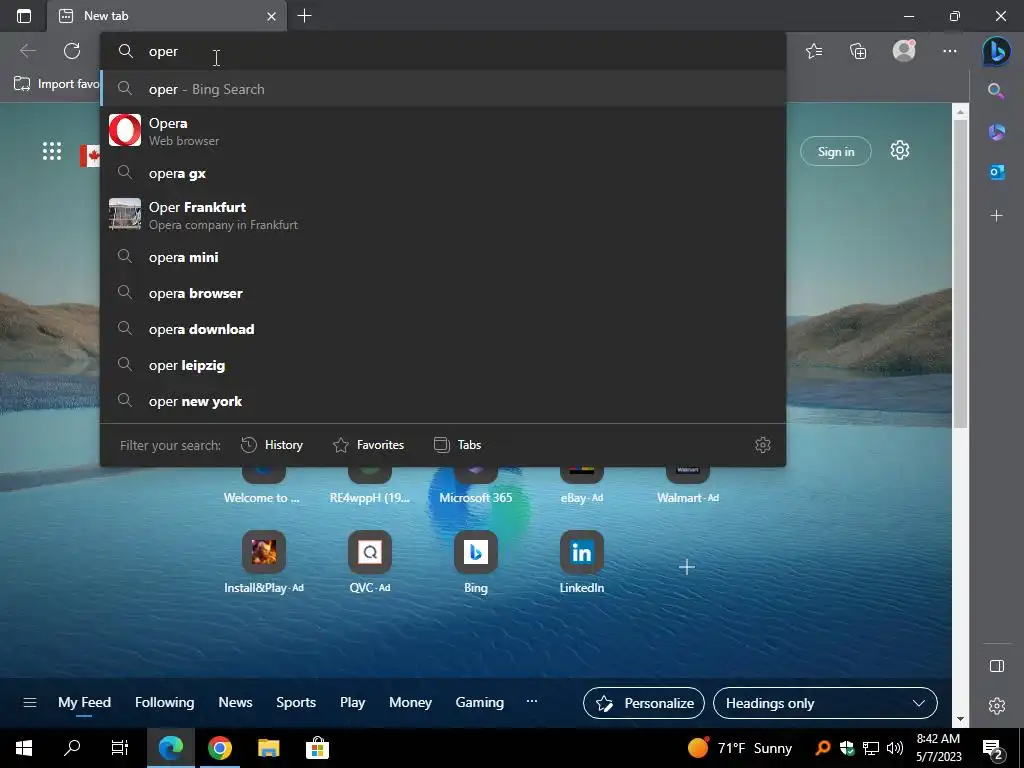The image size is (1024, 768).
Task: Add a new quick link with plus
Action: tap(686, 567)
